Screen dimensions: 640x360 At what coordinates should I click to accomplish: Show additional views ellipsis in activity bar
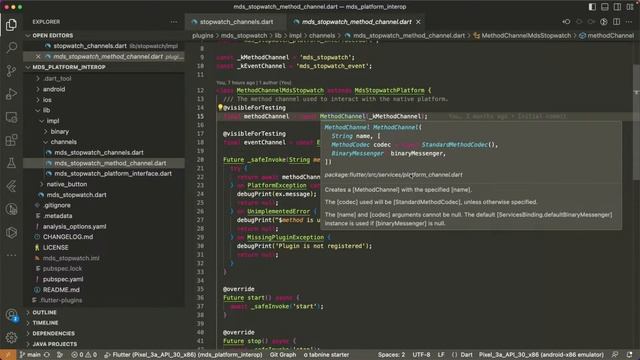(11, 255)
